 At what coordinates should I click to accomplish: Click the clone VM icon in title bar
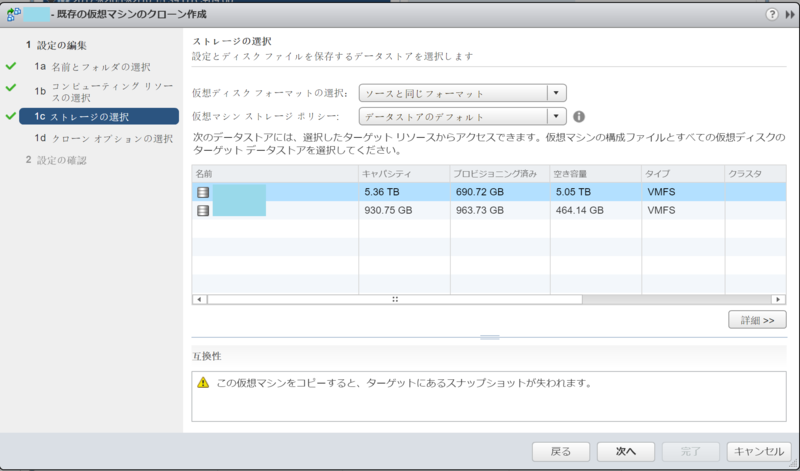tap(13, 14)
